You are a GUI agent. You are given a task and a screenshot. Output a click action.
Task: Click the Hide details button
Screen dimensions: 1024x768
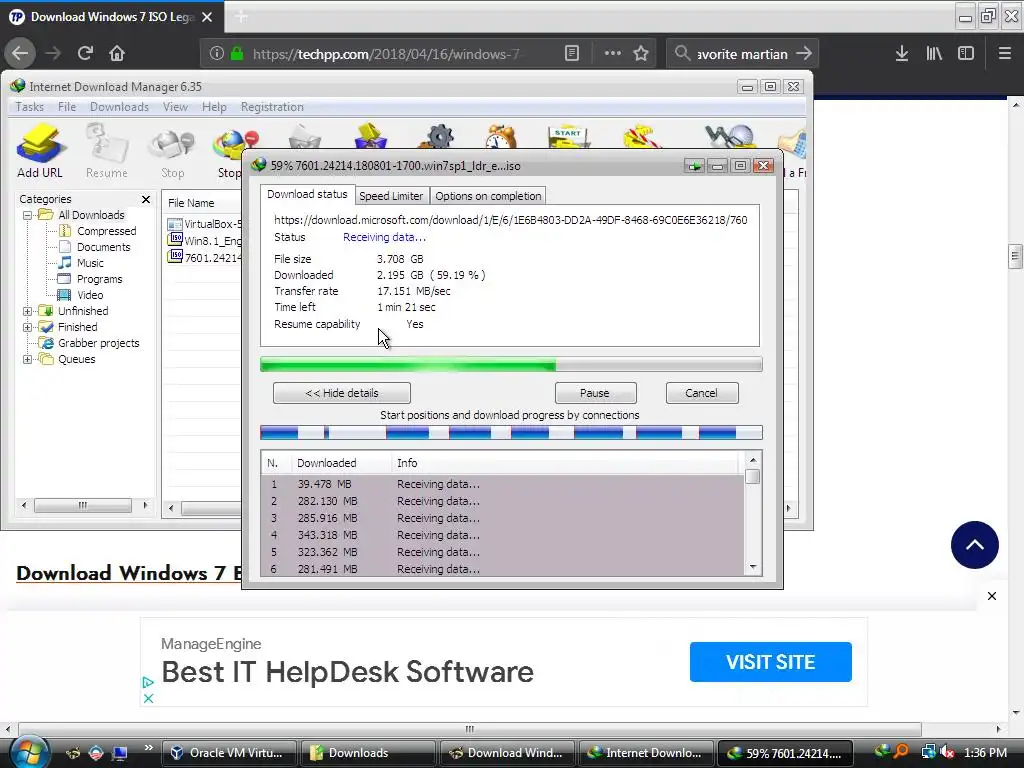[342, 393]
